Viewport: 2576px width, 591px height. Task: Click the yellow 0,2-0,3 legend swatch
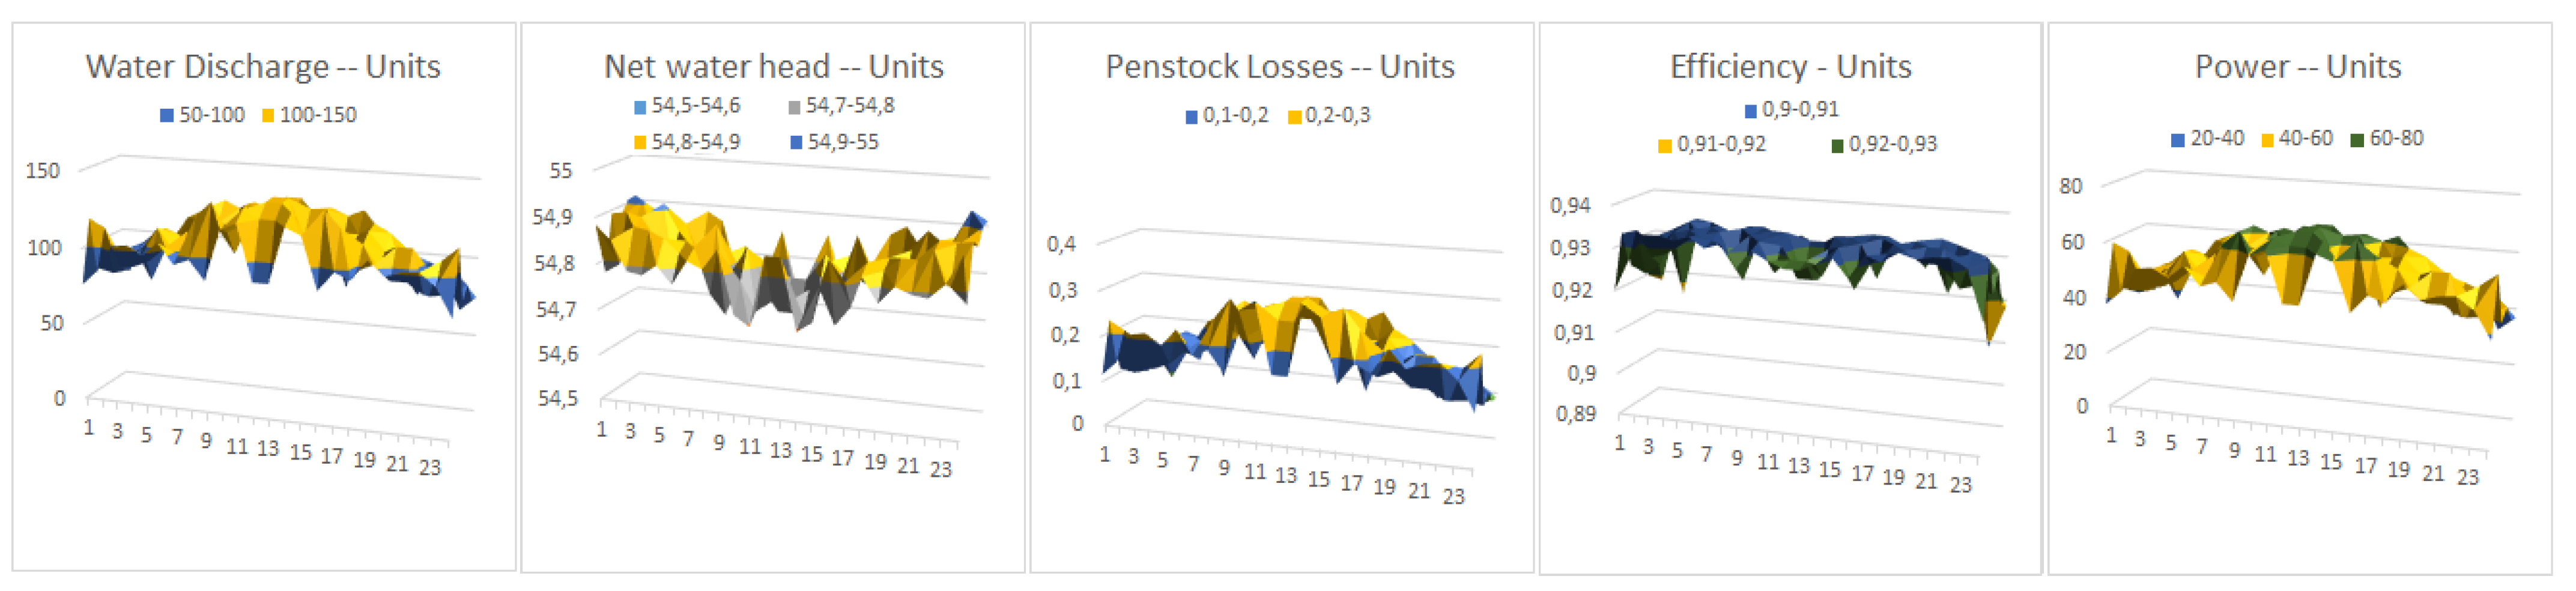pyautogui.click(x=1294, y=117)
